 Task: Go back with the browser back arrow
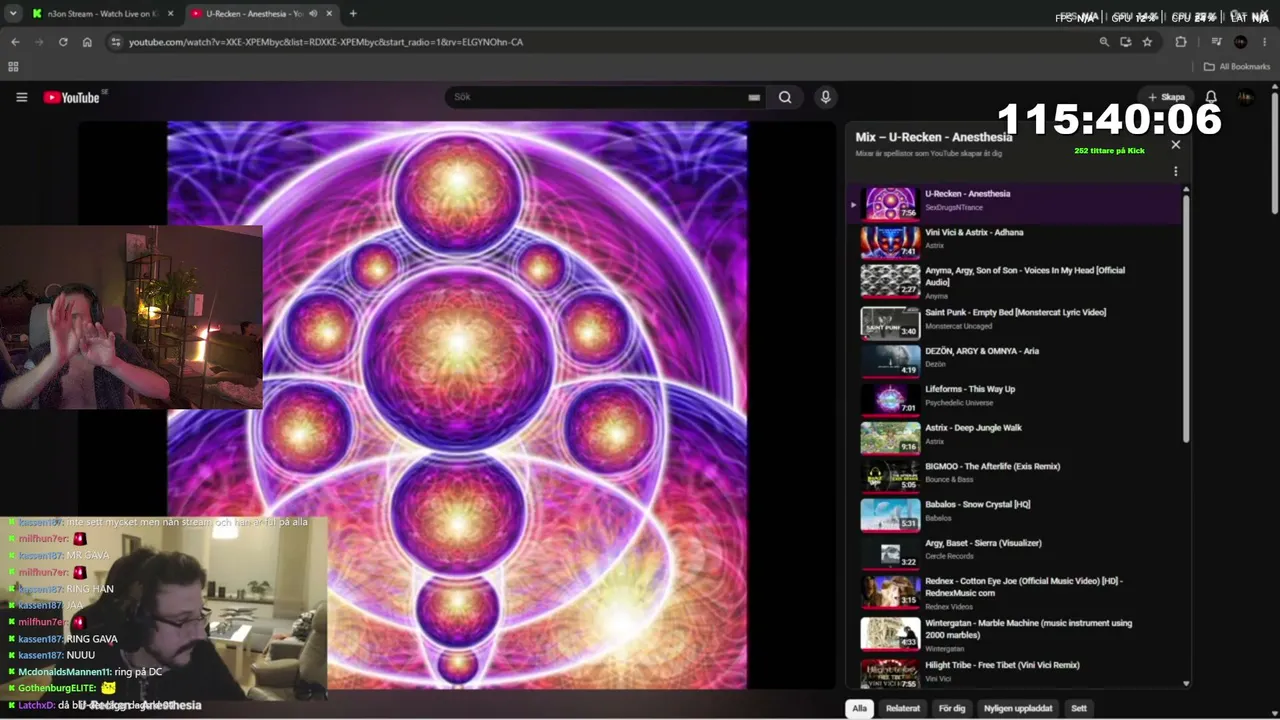tap(15, 42)
